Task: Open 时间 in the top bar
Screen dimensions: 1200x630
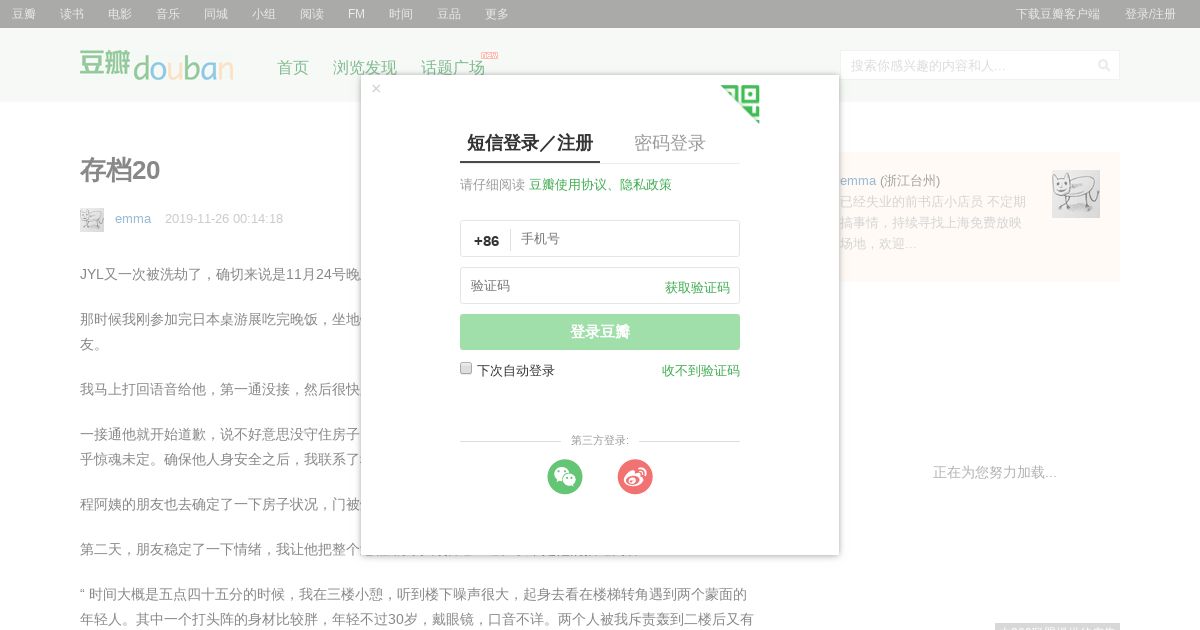Action: tap(401, 14)
